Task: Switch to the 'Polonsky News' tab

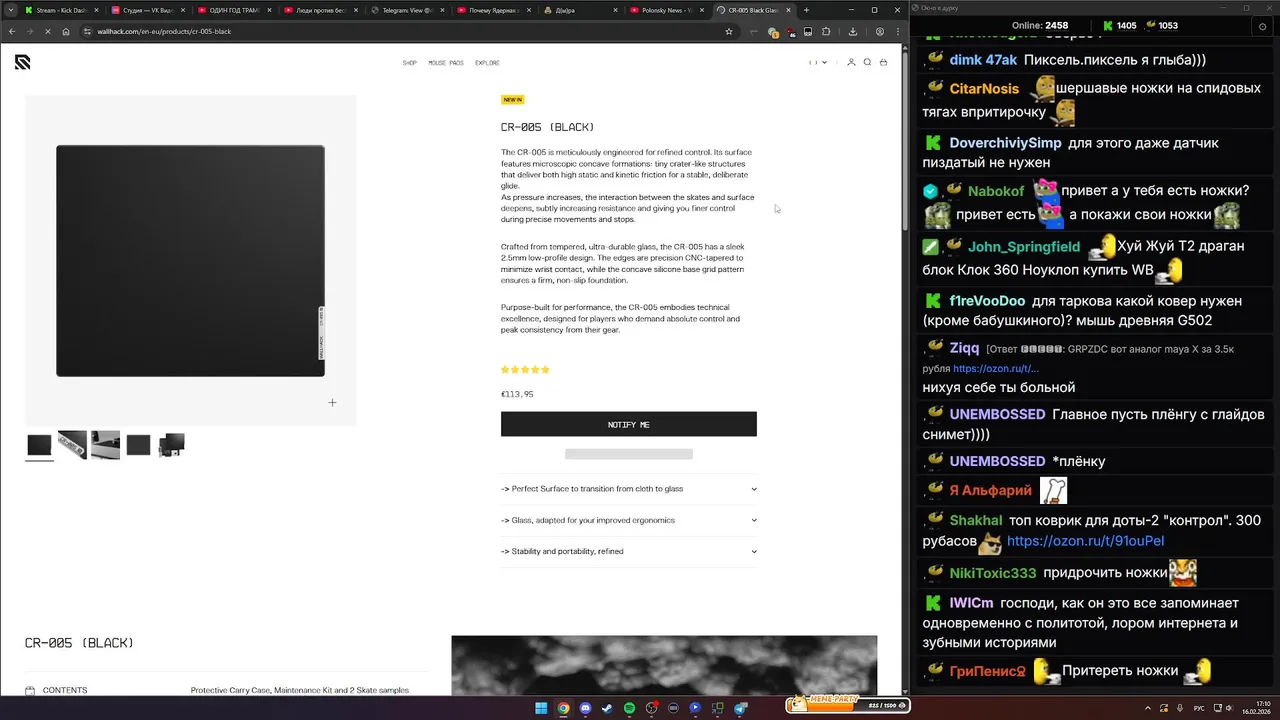Action: 666,10
